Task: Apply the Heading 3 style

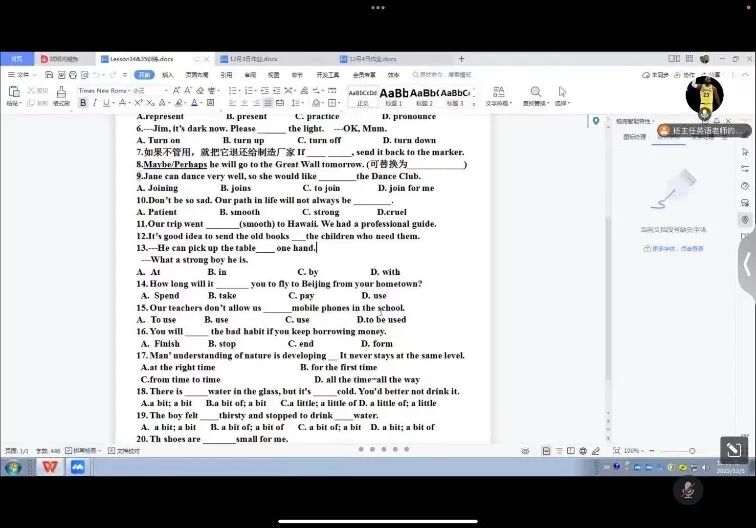Action: point(455,96)
